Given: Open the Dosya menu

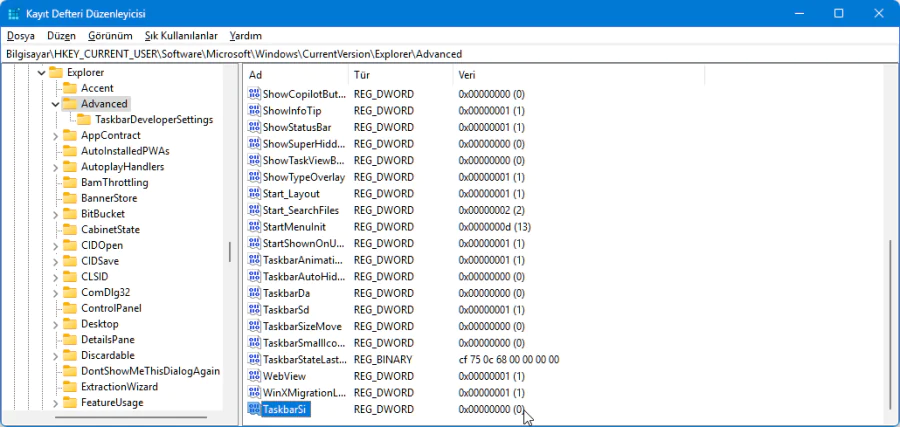Looking at the screenshot, I should click(x=20, y=35).
